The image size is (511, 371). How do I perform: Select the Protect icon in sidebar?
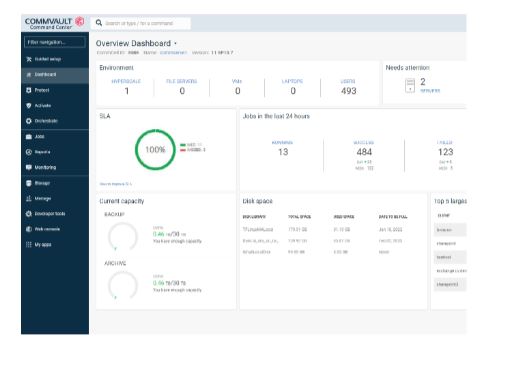[29, 90]
